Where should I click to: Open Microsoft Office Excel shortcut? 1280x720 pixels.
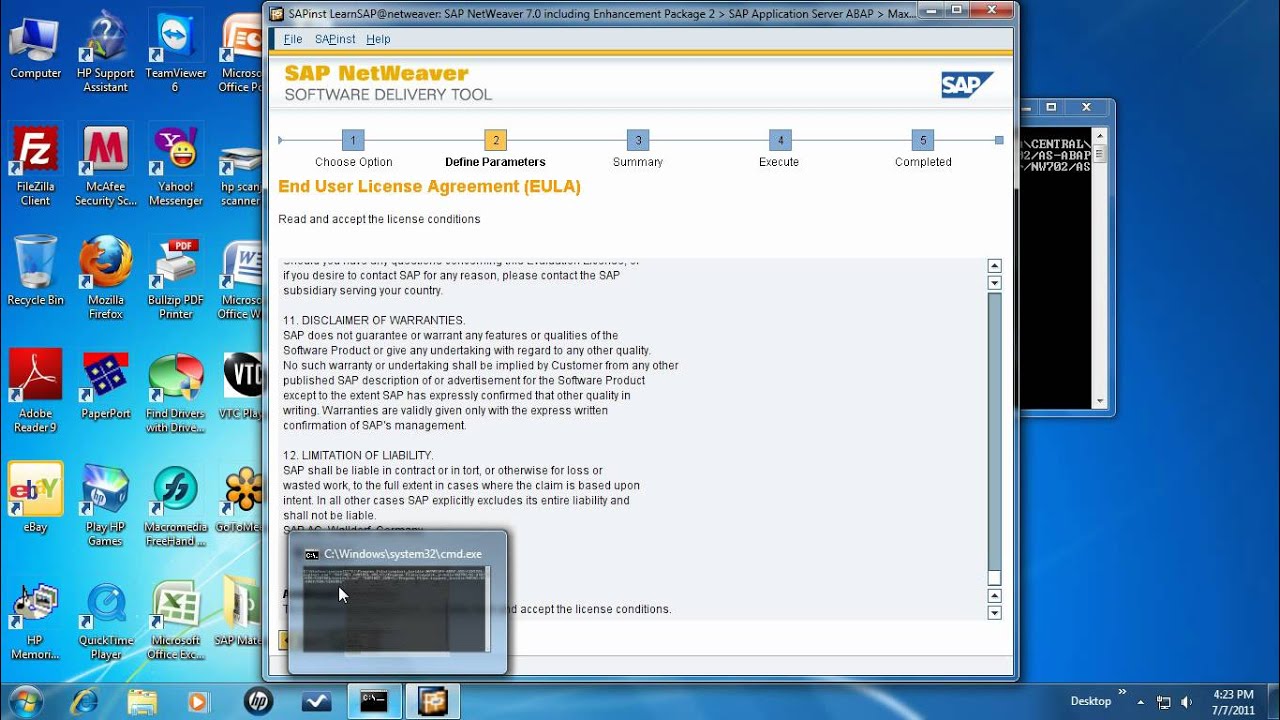[x=175, y=618]
